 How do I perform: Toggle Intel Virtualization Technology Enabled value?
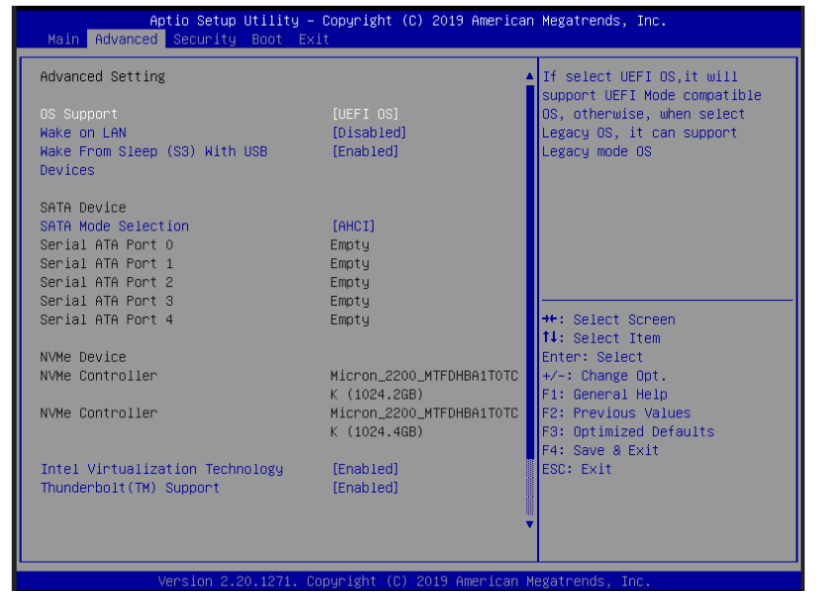(x=364, y=469)
